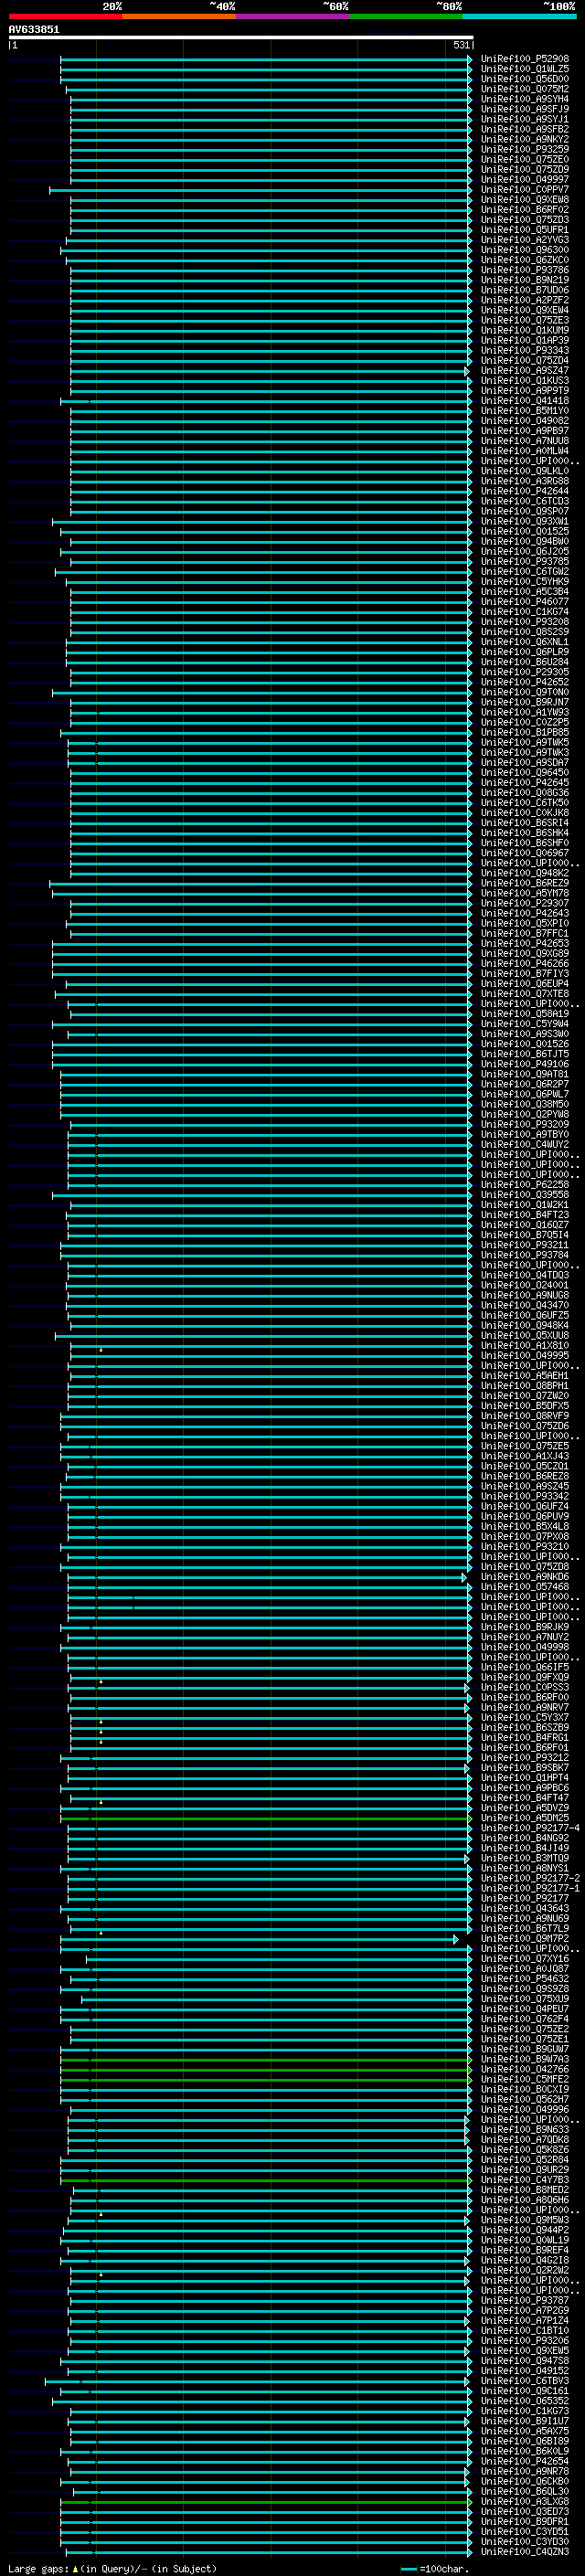Select hit label UniRef100_P93259
The image size is (585, 2576).
tap(525, 149)
